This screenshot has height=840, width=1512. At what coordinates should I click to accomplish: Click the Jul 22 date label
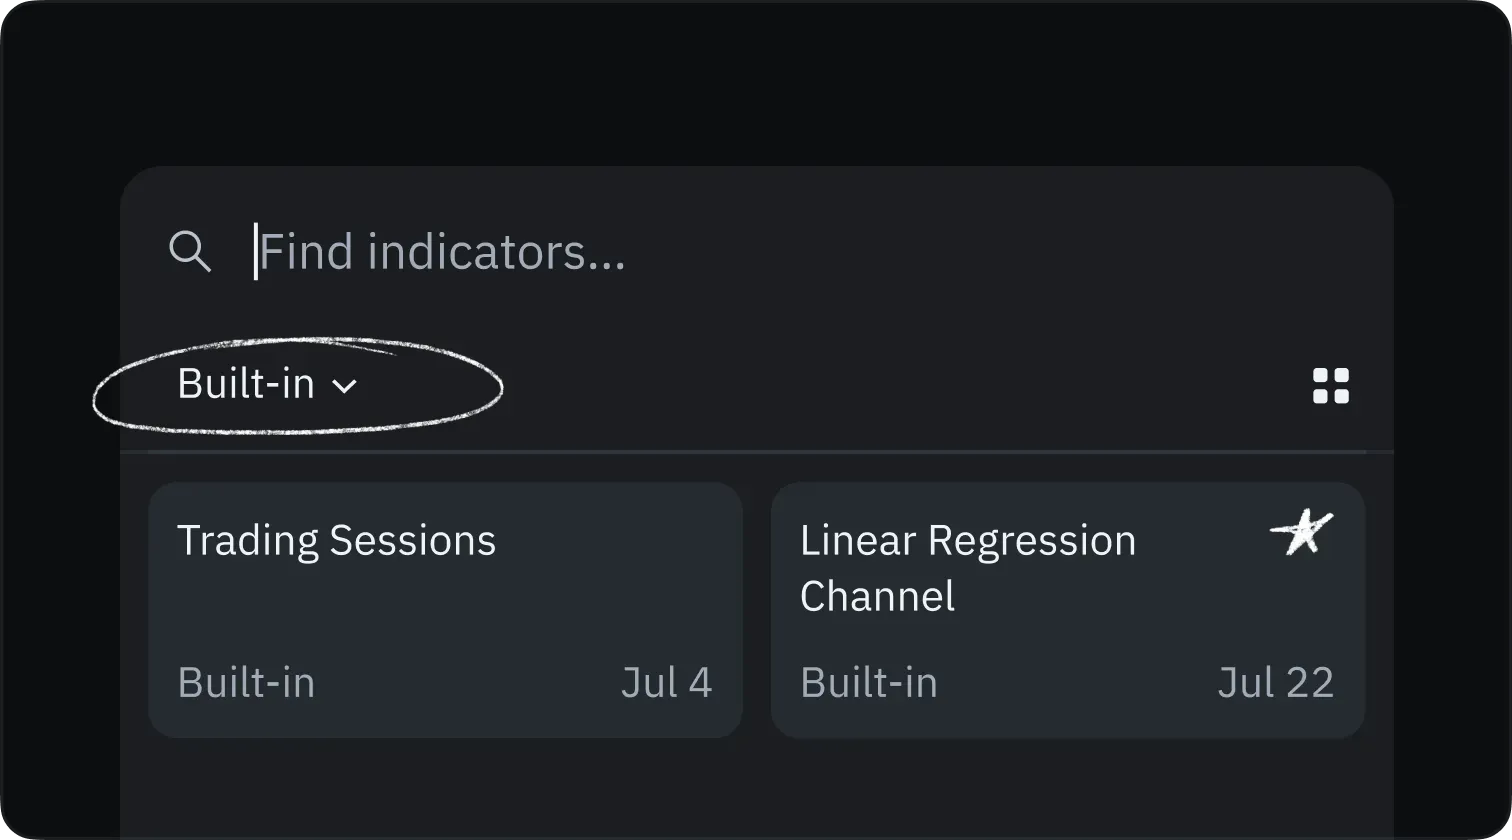point(1275,683)
